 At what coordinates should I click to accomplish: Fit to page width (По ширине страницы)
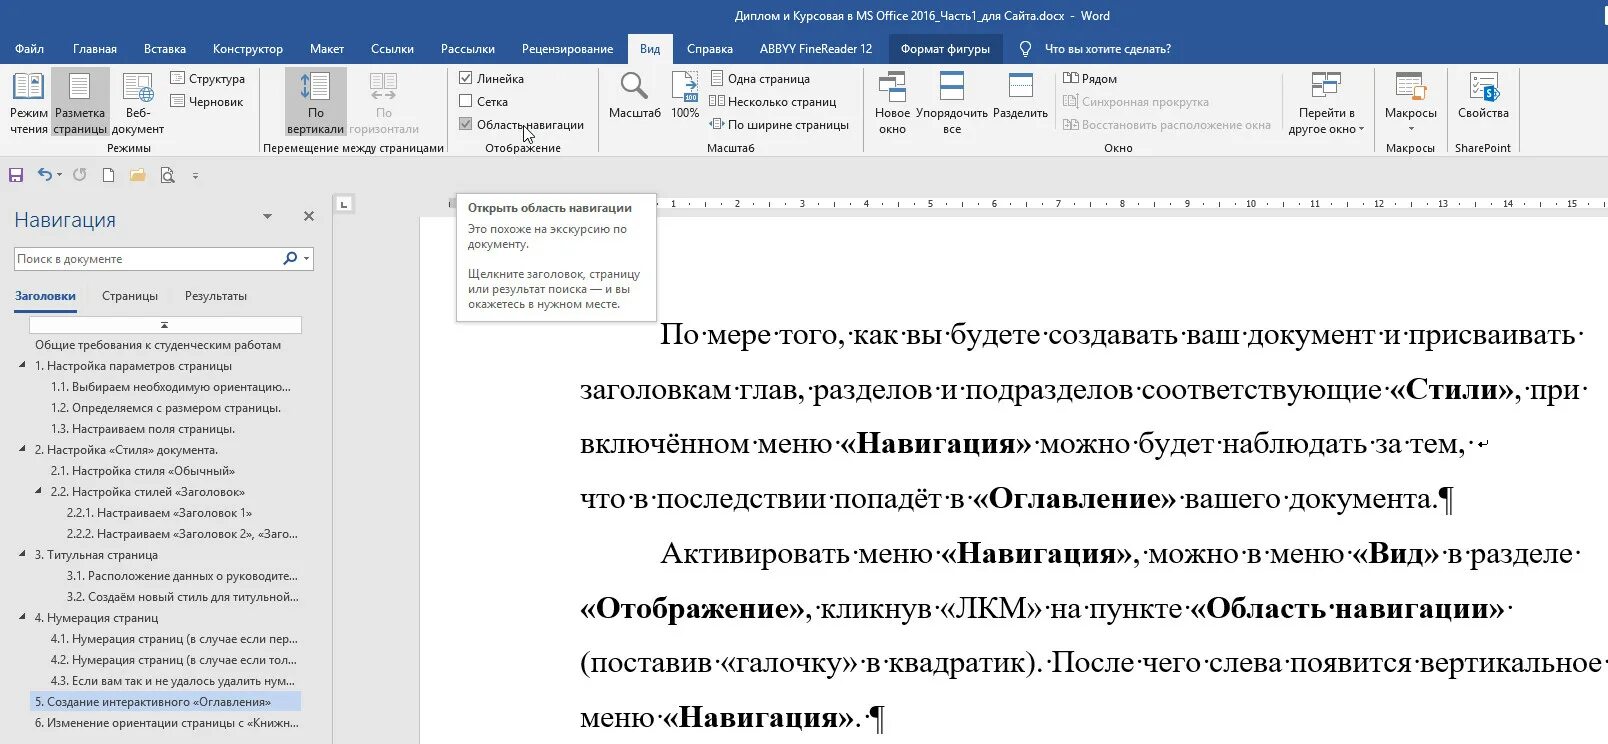pos(779,124)
